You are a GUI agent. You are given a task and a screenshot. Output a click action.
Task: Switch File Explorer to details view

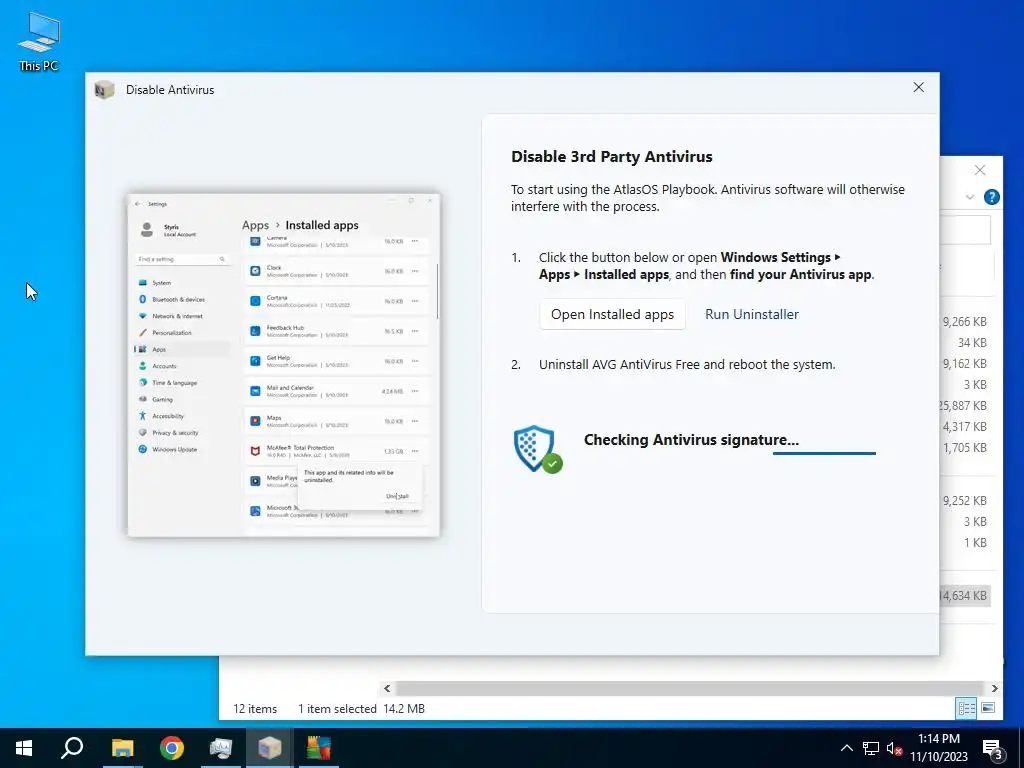(x=967, y=708)
